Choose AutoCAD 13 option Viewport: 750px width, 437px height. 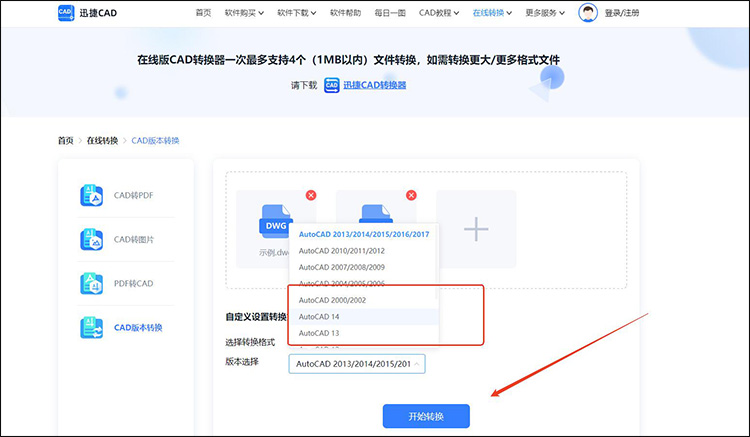click(x=364, y=333)
